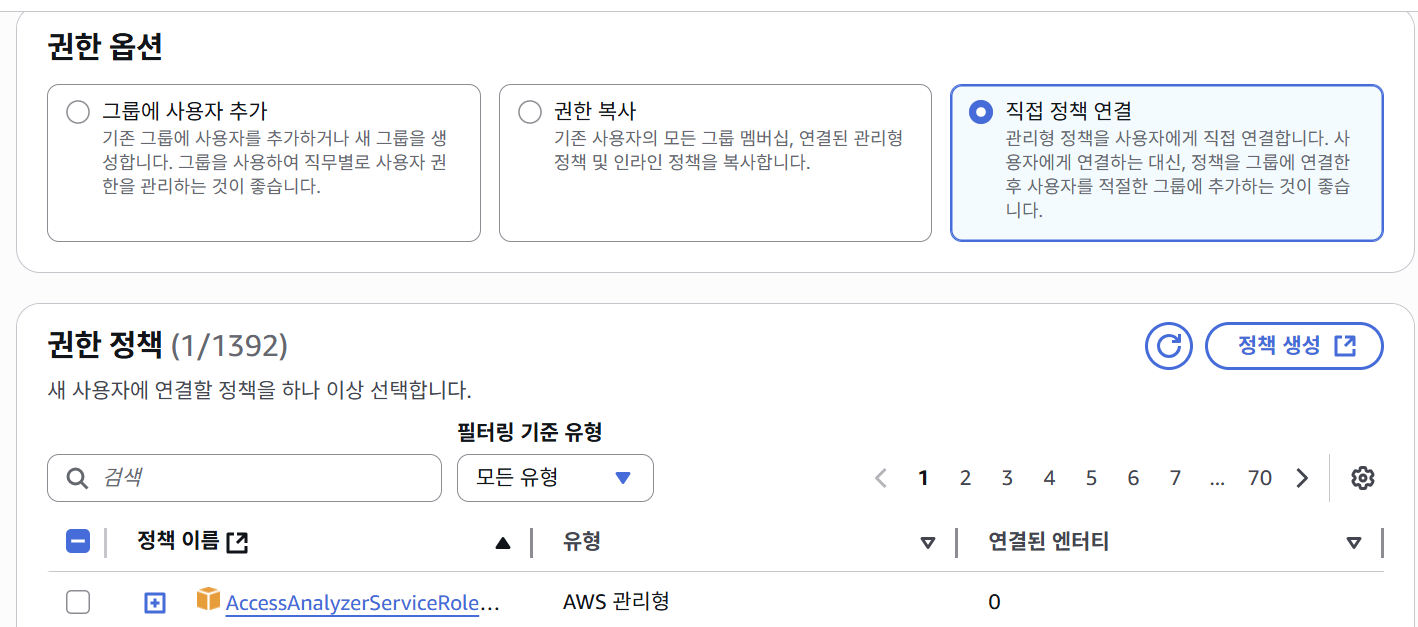
Task: Click the external link icon beside 정책 이름
Action: [237, 542]
